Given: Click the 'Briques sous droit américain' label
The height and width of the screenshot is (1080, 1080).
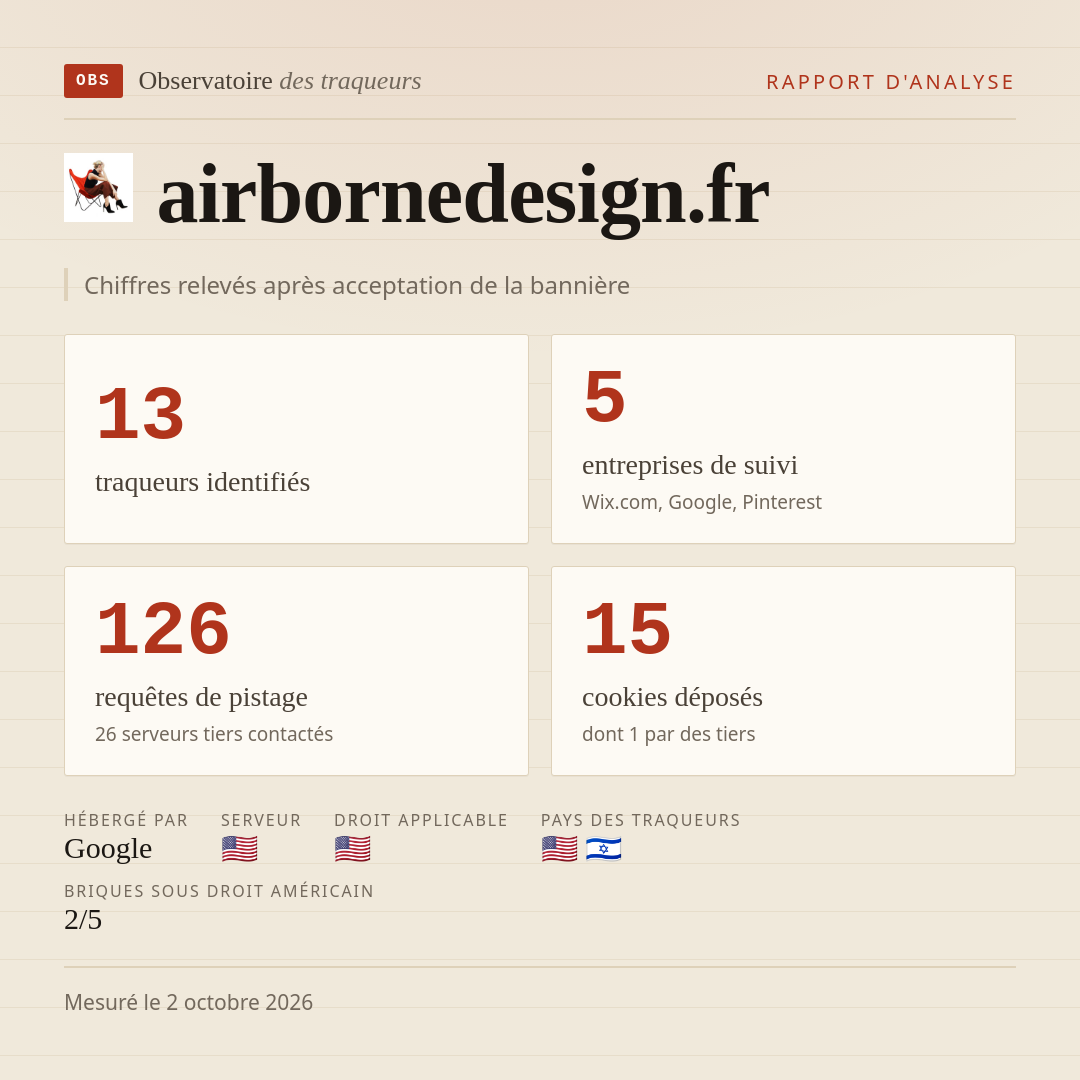Looking at the screenshot, I should click(218, 891).
